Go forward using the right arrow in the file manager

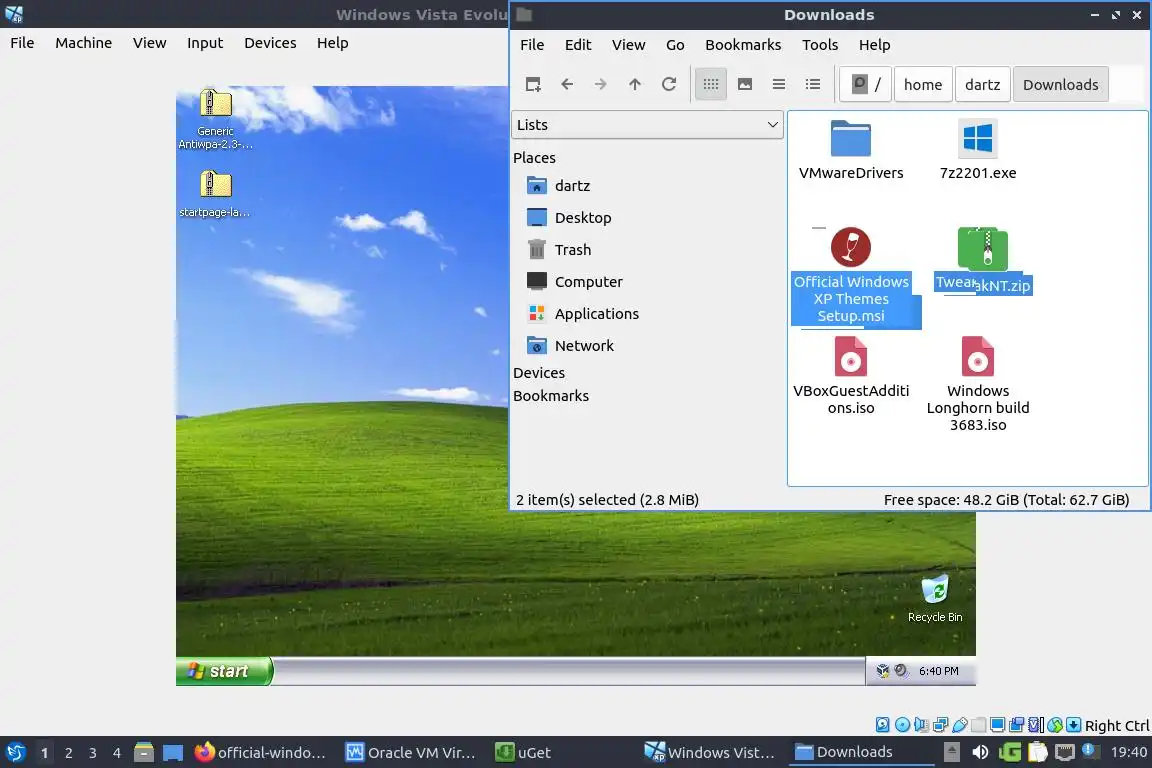[x=600, y=85]
